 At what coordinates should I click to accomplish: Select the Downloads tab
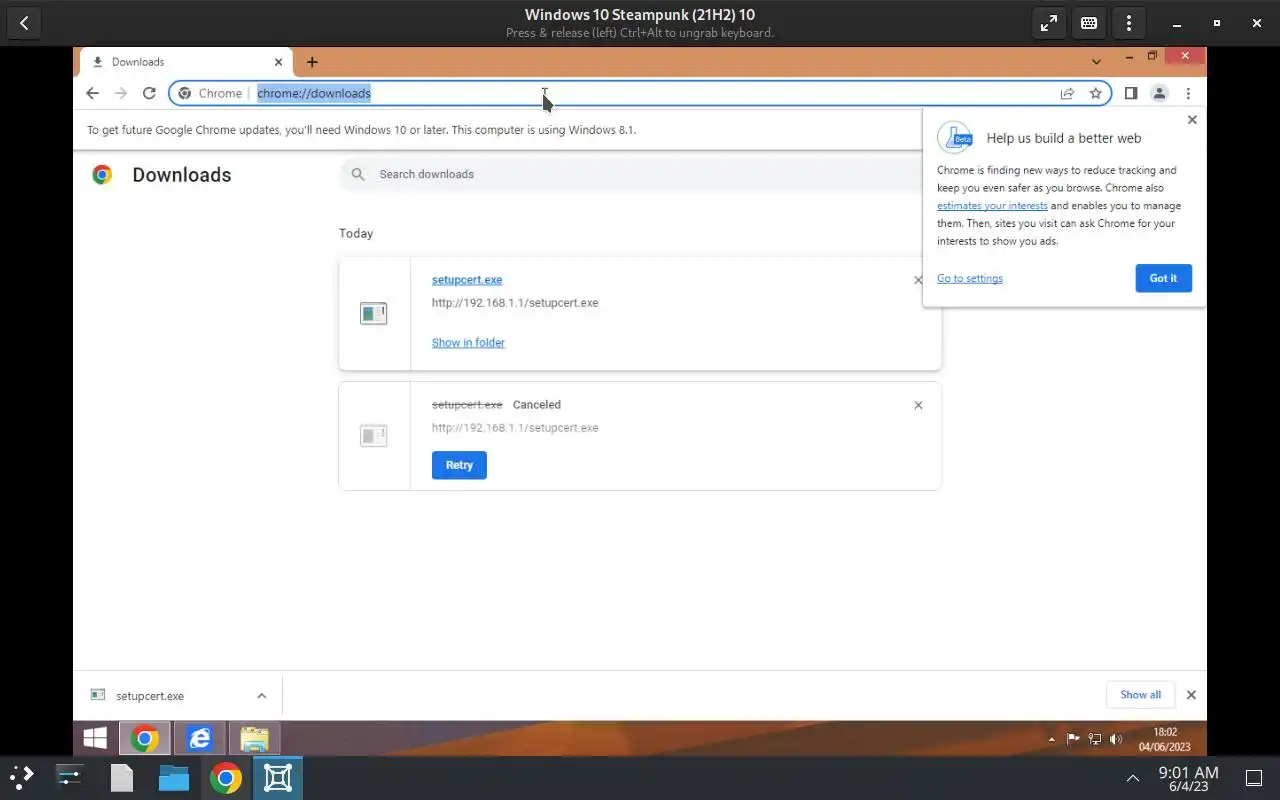click(x=185, y=62)
